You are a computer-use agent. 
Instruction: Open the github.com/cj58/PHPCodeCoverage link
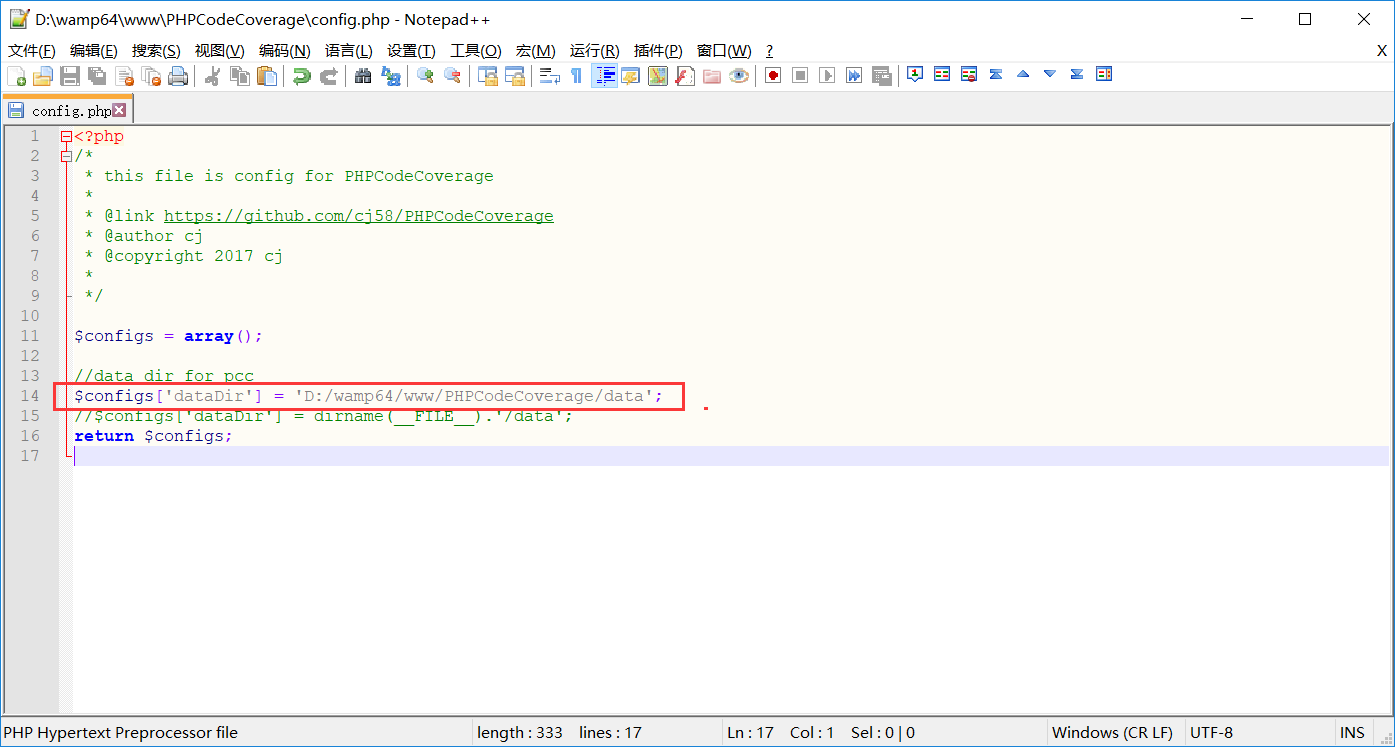point(359,216)
